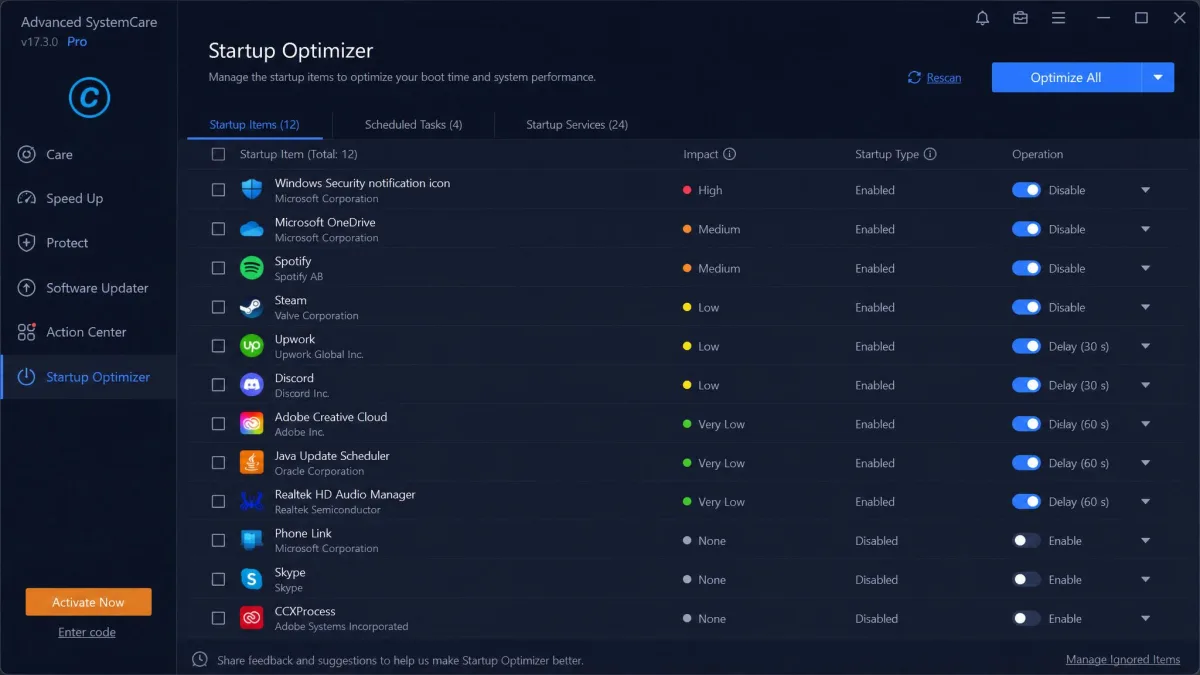Toggle the Discord startup switch
The image size is (1200, 675).
[x=1026, y=385]
